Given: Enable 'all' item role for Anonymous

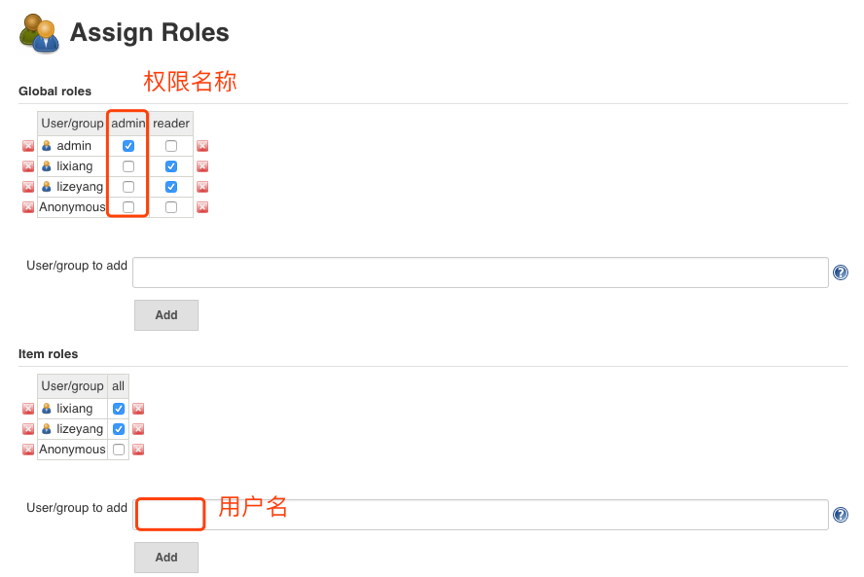Looking at the screenshot, I should [119, 450].
